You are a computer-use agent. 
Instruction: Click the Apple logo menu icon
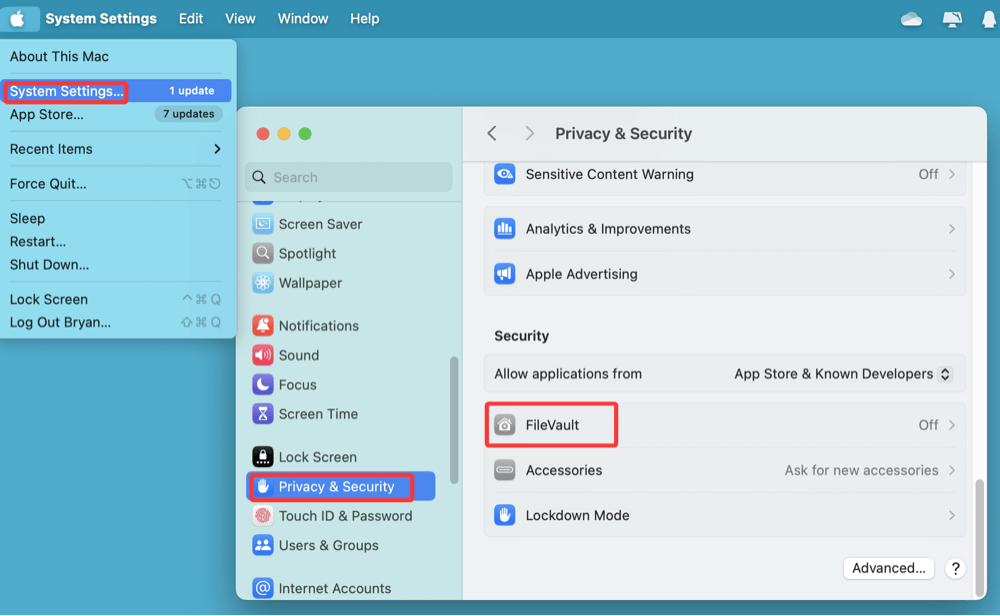[x=18, y=19]
